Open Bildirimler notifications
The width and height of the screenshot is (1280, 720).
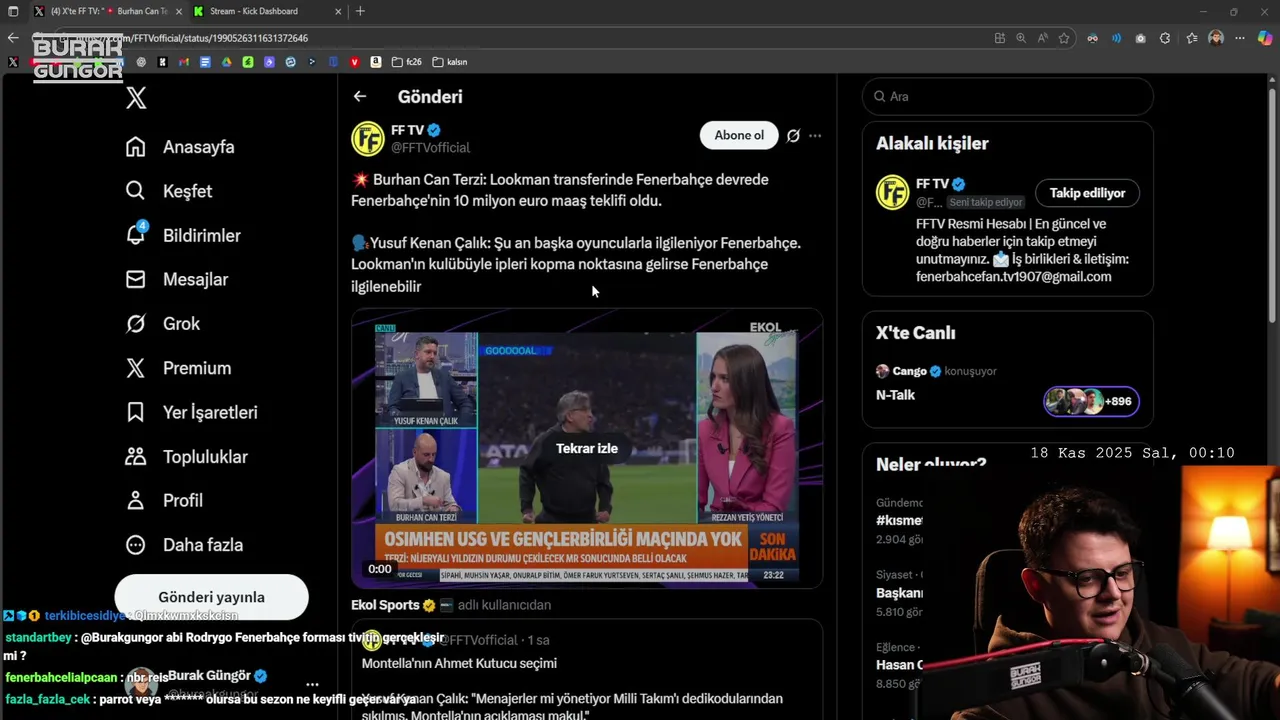183,235
